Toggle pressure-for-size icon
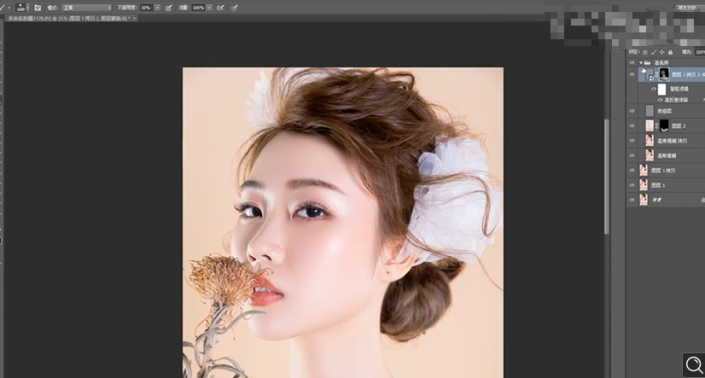The image size is (705, 378). [x=234, y=8]
